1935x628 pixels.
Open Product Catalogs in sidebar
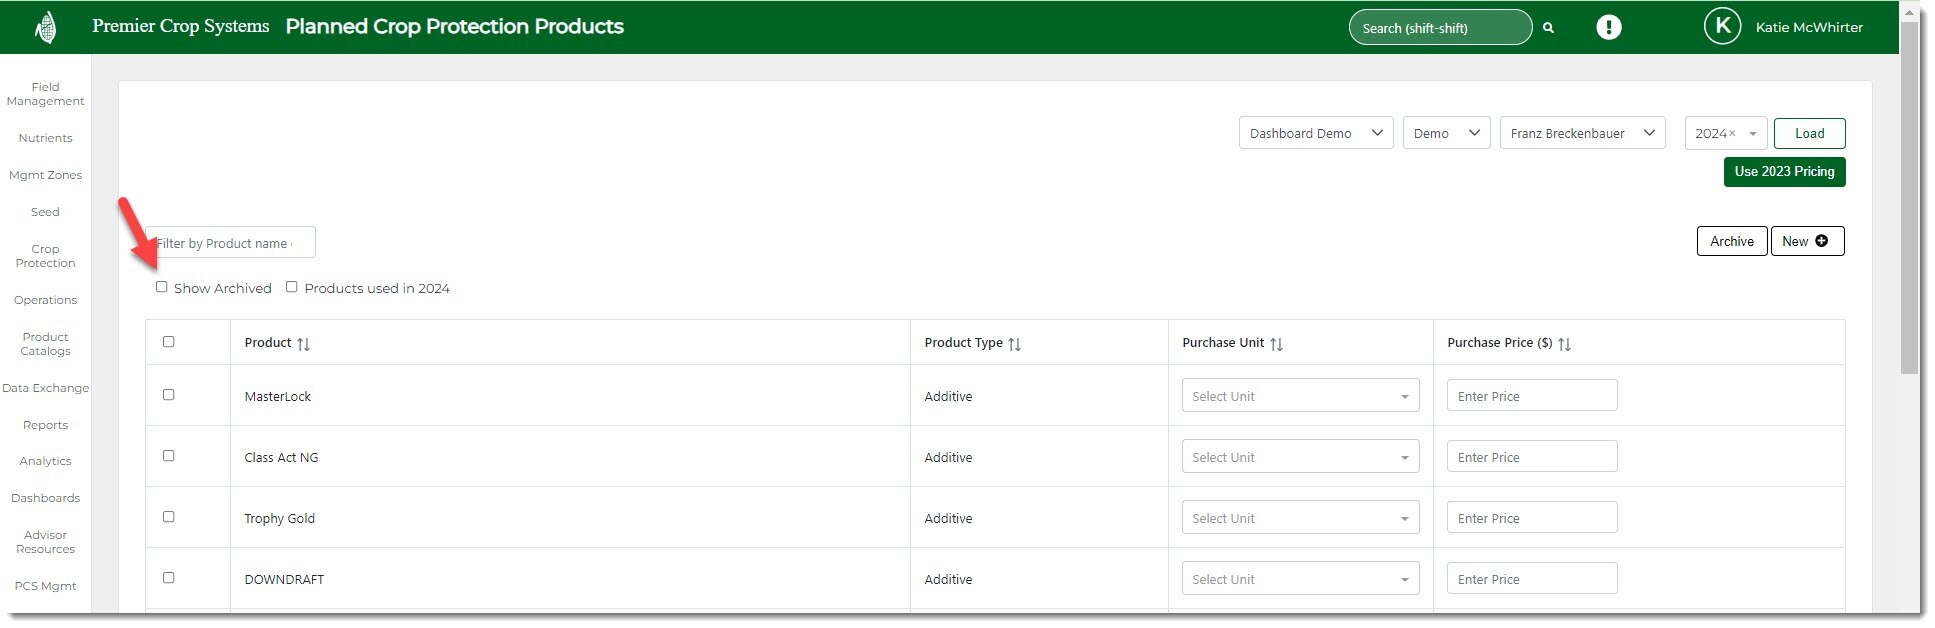click(45, 344)
